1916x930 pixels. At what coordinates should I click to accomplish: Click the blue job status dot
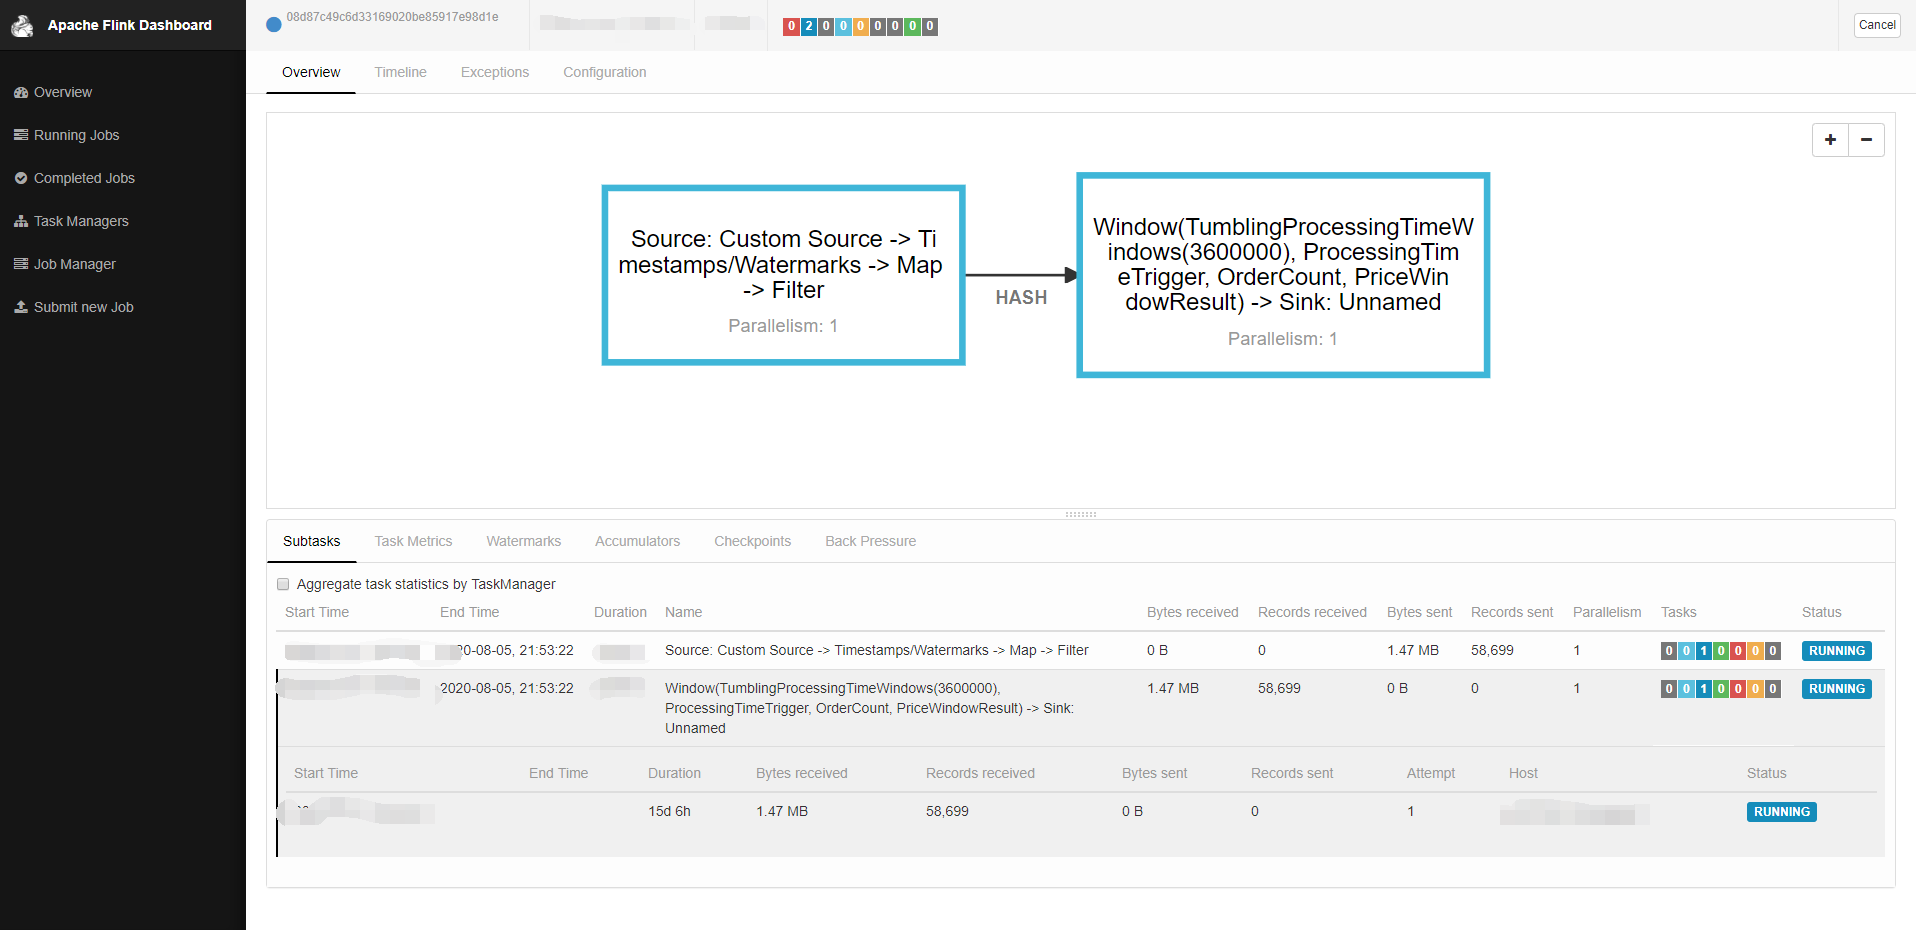274,25
